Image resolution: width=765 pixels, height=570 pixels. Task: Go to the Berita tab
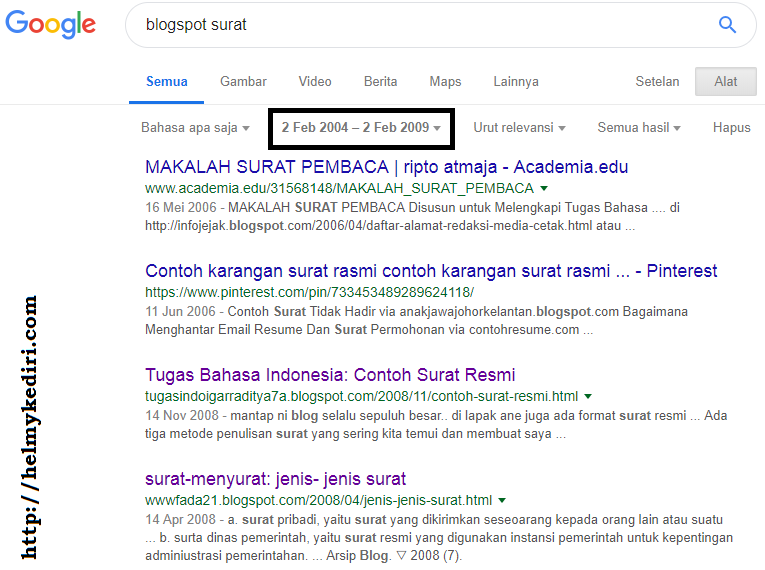click(x=380, y=81)
